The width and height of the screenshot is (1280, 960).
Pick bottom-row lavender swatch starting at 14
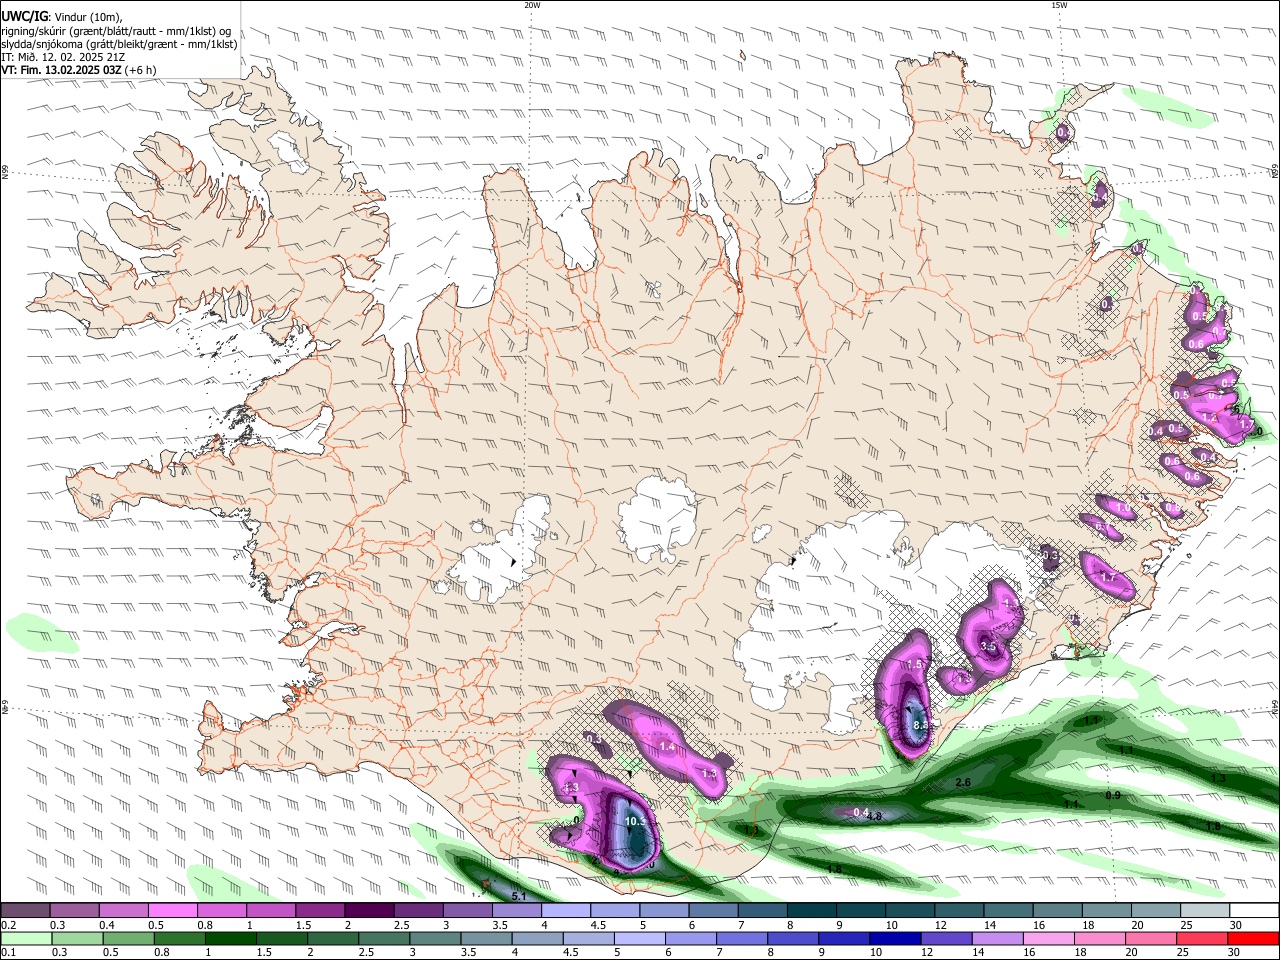(x=998, y=938)
